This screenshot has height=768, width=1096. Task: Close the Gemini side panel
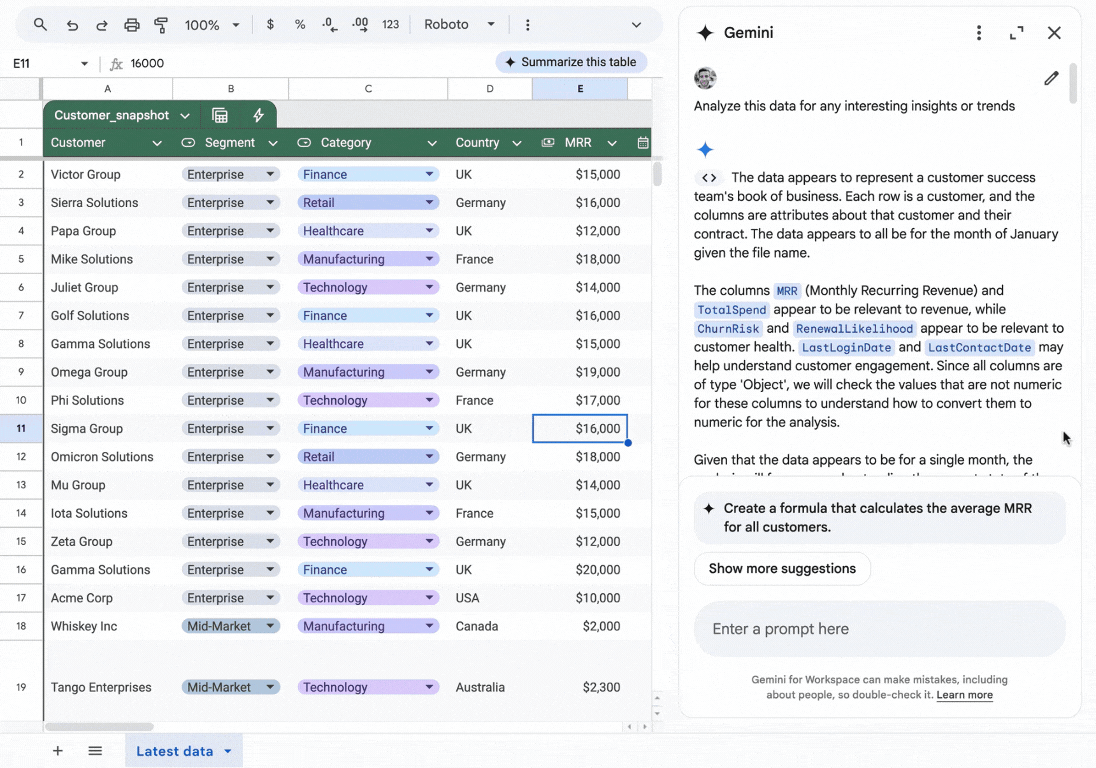[x=1054, y=33]
